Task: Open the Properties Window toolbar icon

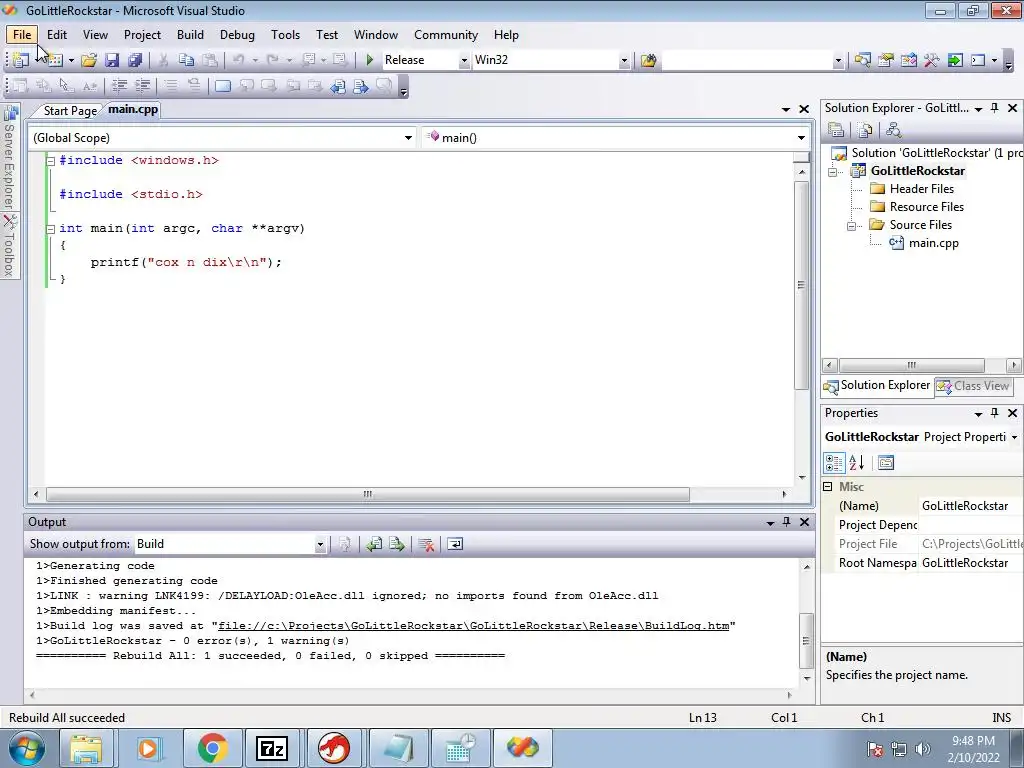Action: point(886,60)
